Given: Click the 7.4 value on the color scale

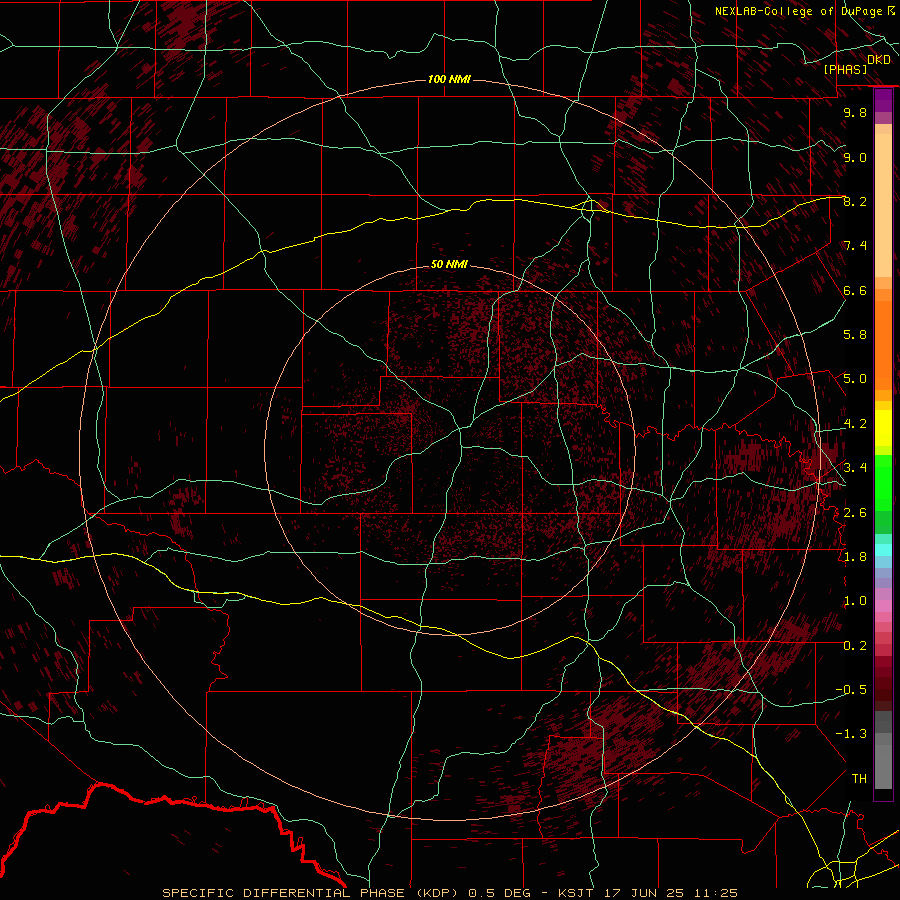Looking at the screenshot, I should click(x=855, y=246).
